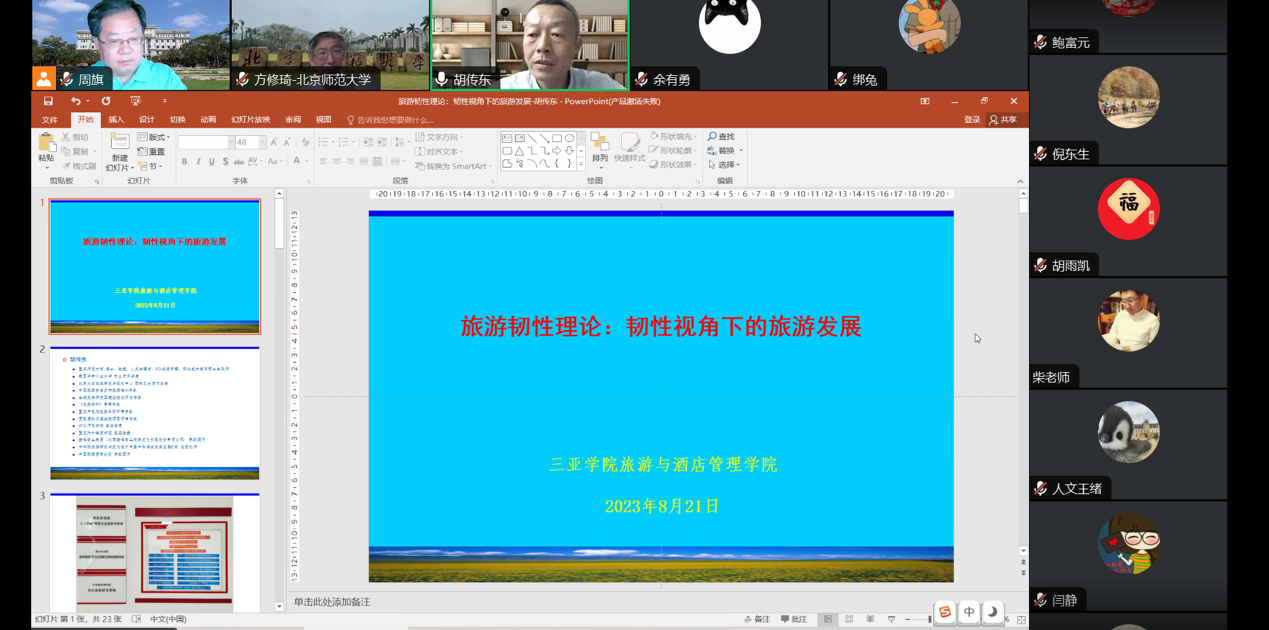This screenshot has width=1269, height=630.
Task: Click the Sogou input method S icon
Action: pos(944,612)
